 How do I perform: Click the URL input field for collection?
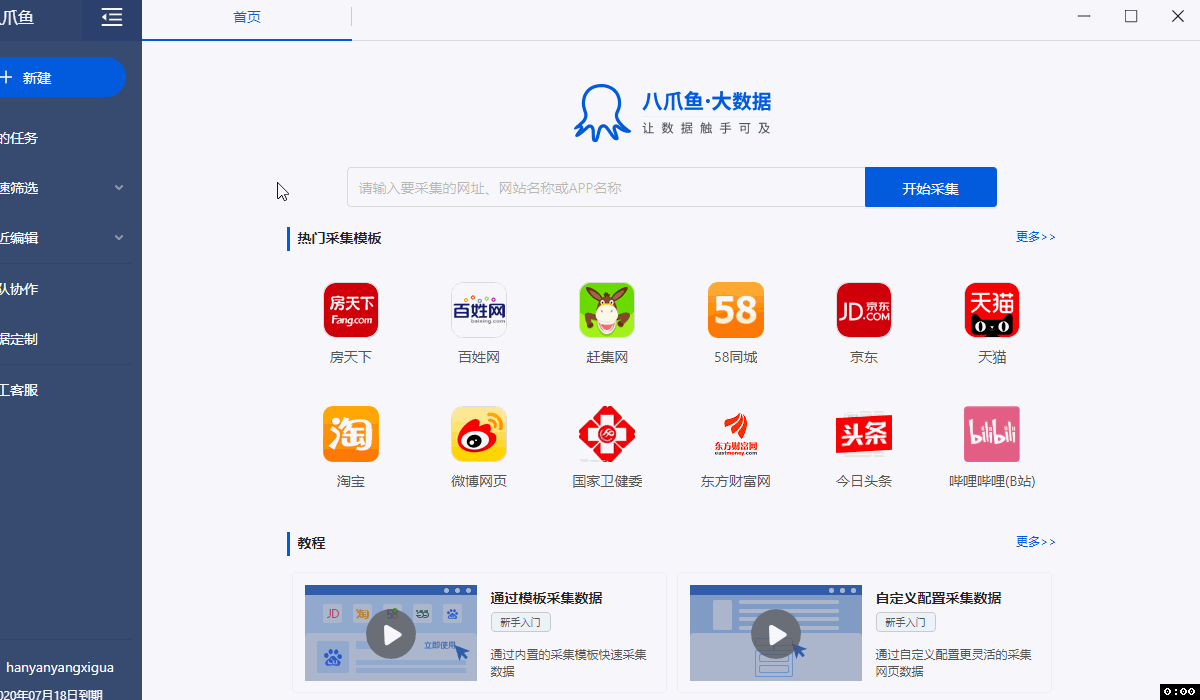(606, 187)
